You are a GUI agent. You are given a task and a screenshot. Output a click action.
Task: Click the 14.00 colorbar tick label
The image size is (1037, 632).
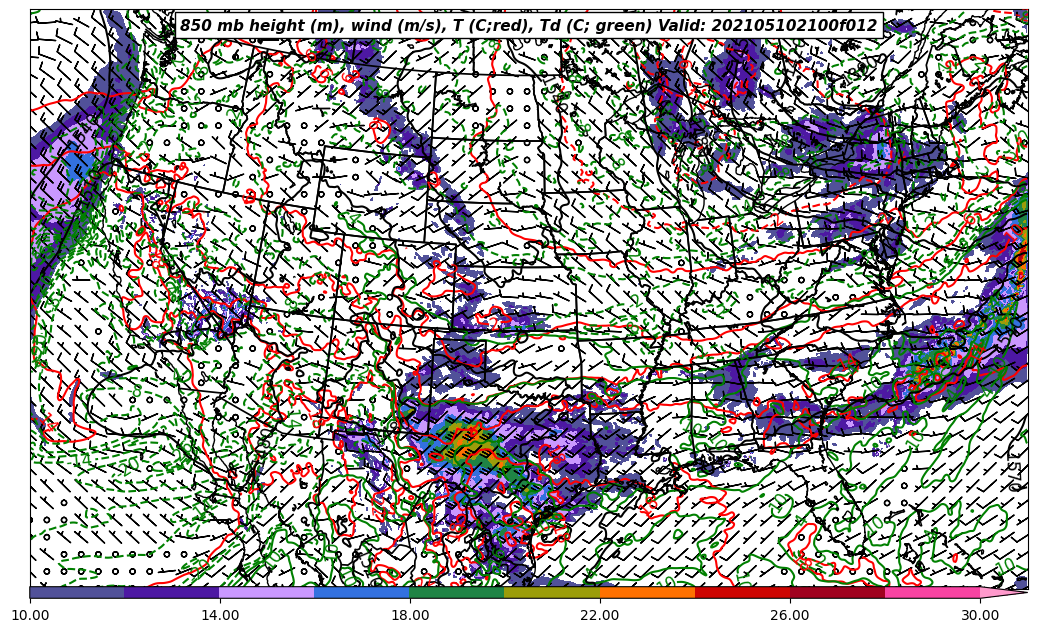click(220, 616)
